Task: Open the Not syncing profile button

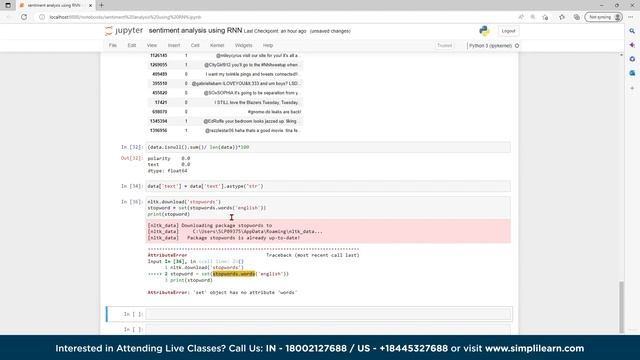Action: (x=604, y=17)
